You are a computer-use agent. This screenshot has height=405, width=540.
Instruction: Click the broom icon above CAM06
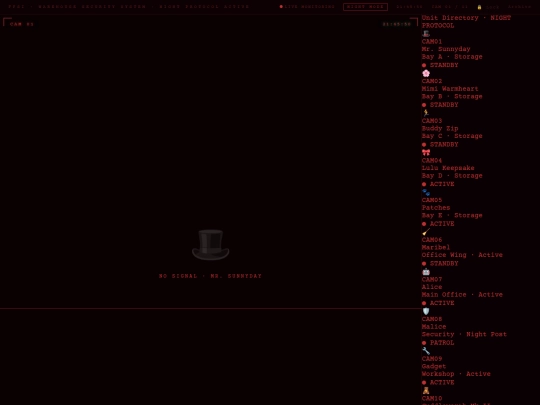(426, 232)
